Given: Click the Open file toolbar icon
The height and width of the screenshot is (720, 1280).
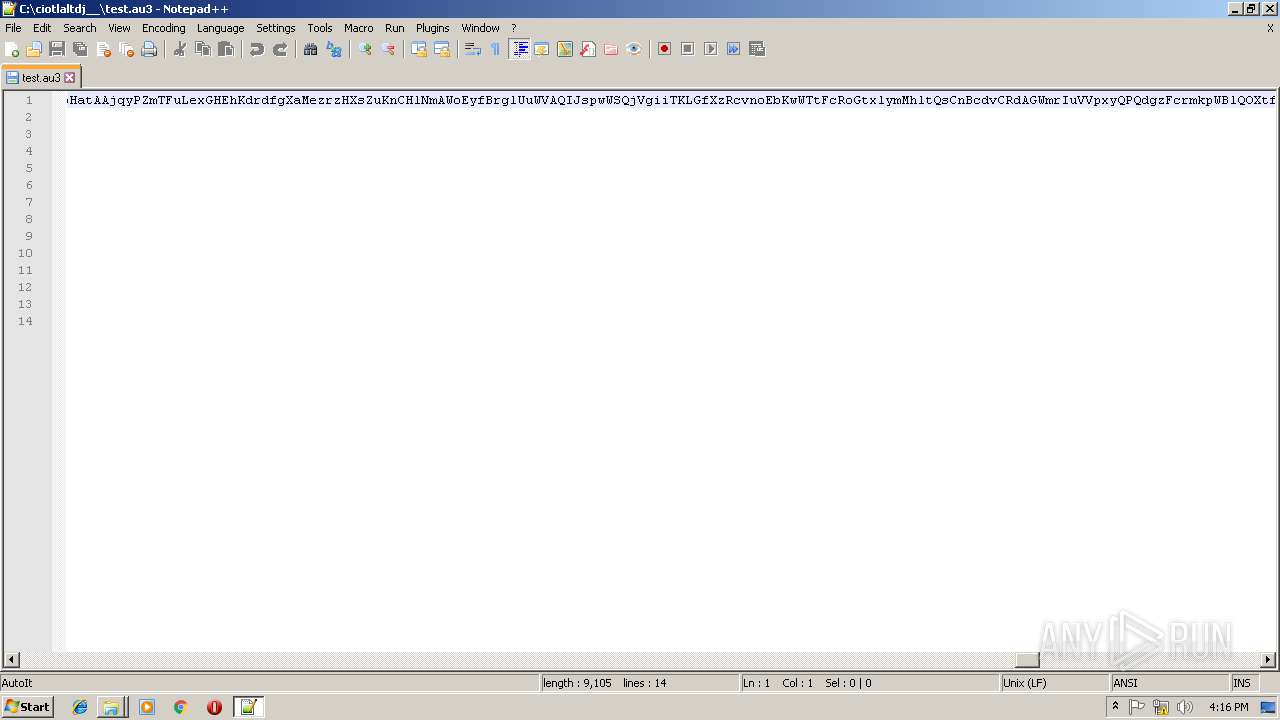Looking at the screenshot, I should coord(34,49).
